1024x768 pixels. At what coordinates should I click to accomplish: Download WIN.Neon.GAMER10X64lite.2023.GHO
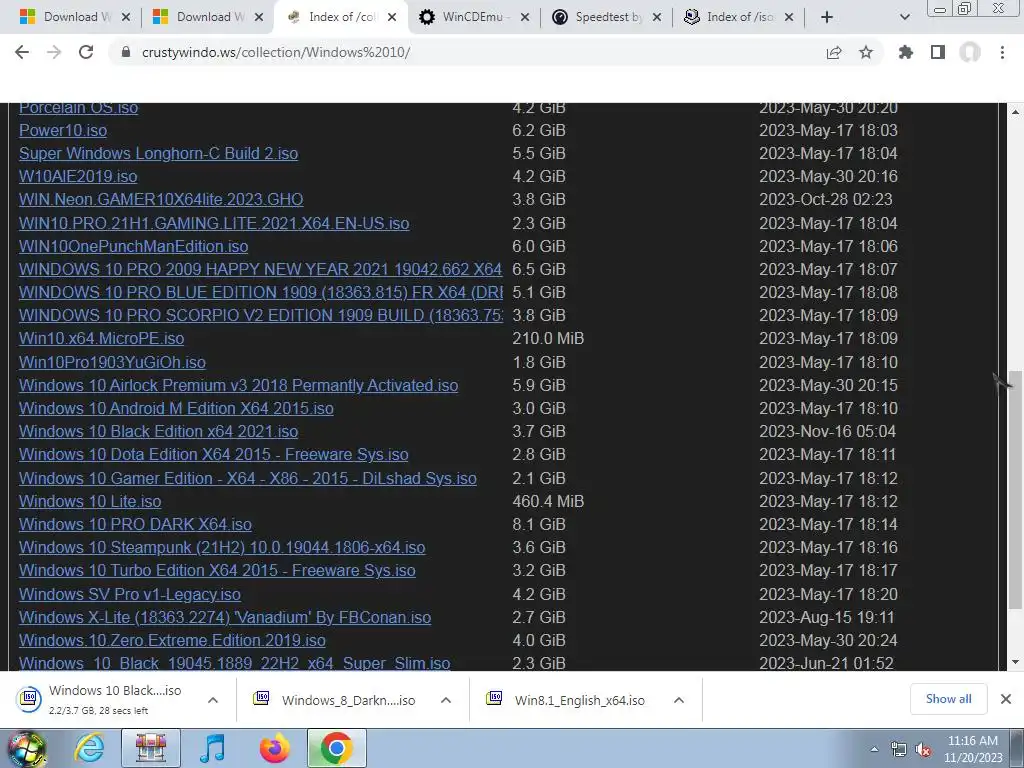(161, 199)
